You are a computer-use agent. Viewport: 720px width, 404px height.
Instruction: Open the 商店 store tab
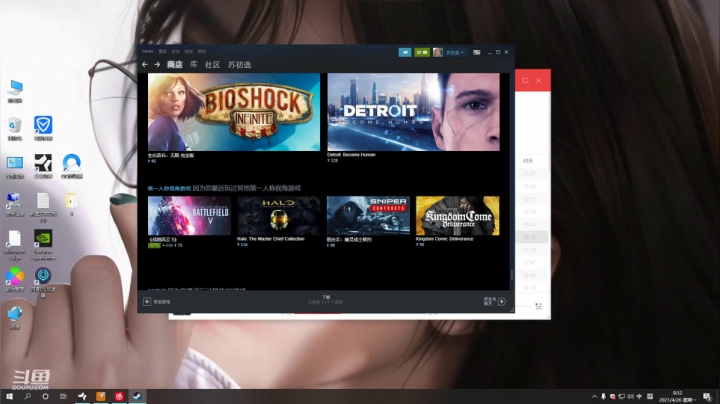click(x=174, y=65)
